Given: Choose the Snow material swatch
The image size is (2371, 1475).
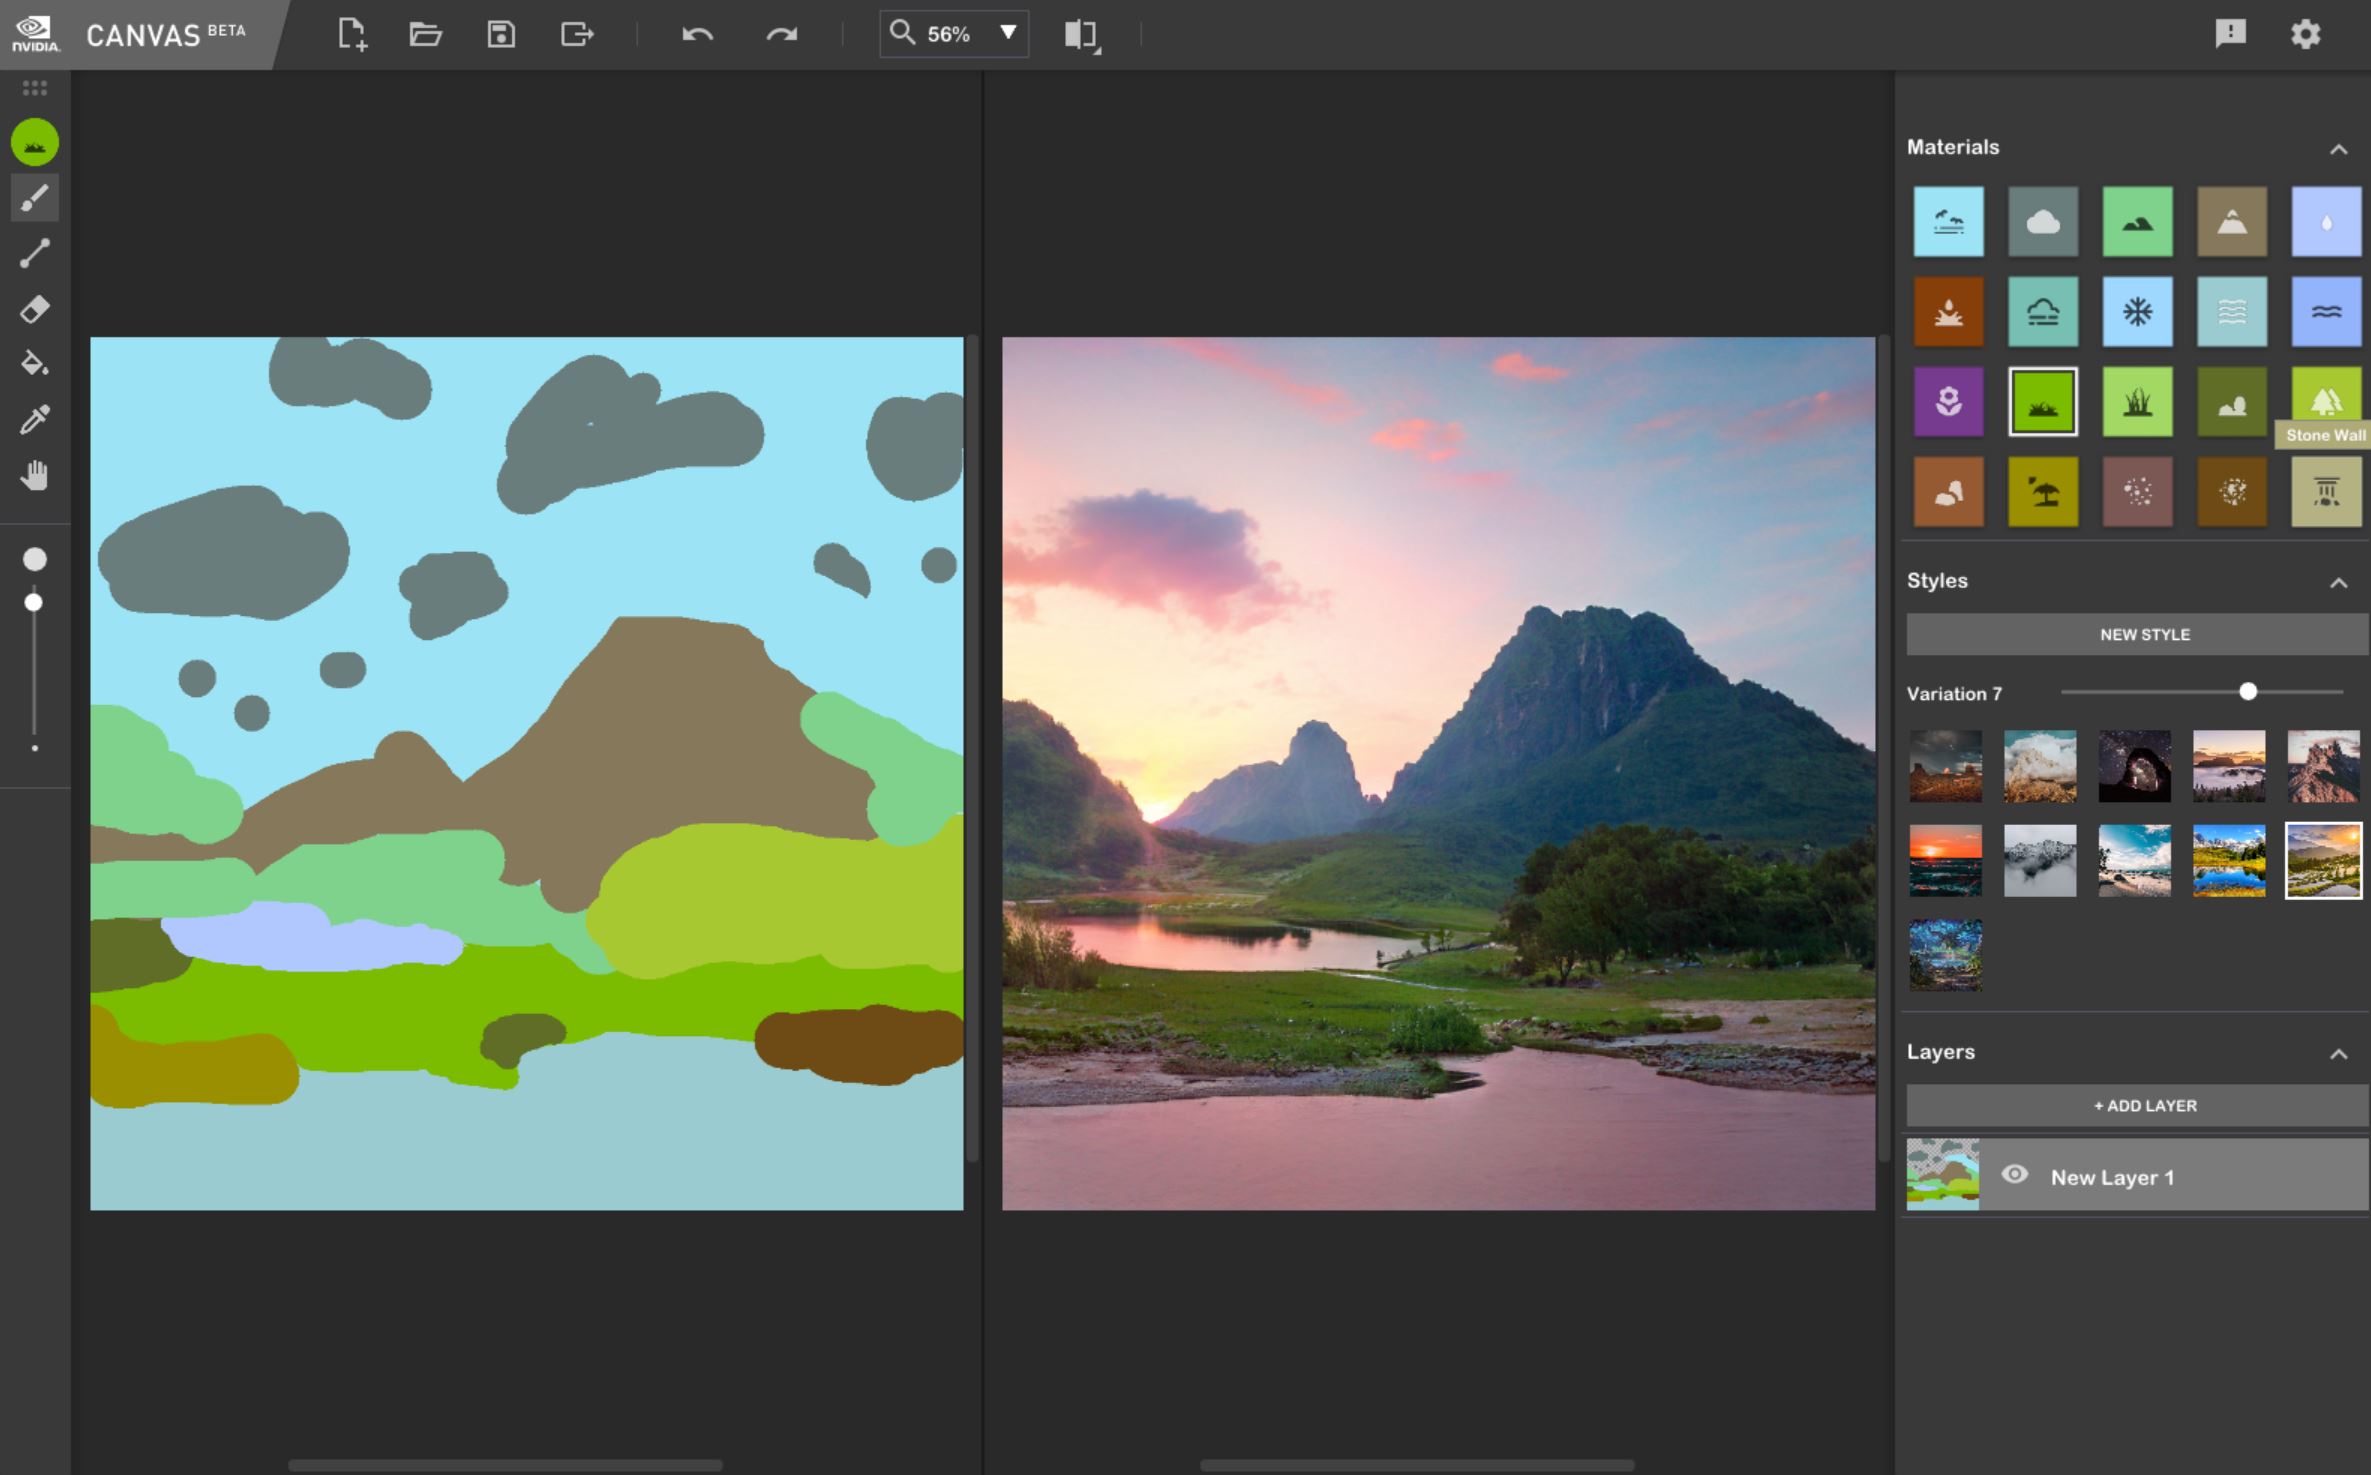Looking at the screenshot, I should point(2137,312).
